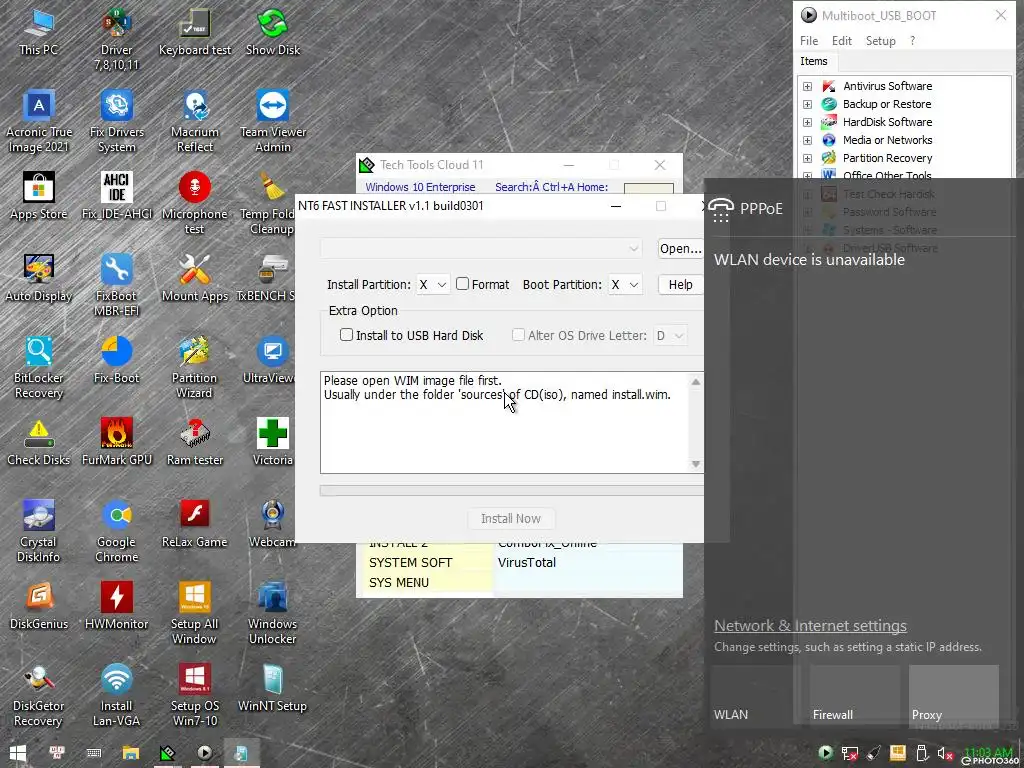Click the muted volume tray icon
1024x768 pixels.
pyautogui.click(x=945, y=754)
